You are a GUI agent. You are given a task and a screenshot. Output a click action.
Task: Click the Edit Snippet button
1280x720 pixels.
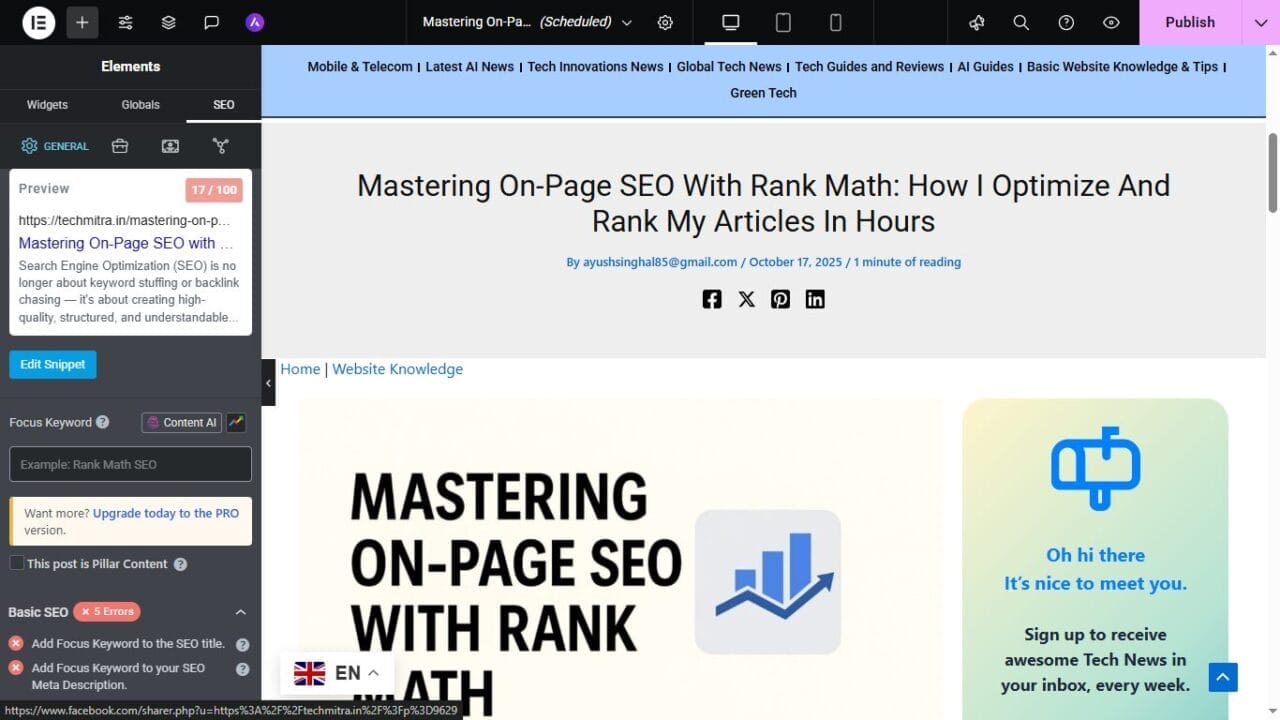pos(53,364)
